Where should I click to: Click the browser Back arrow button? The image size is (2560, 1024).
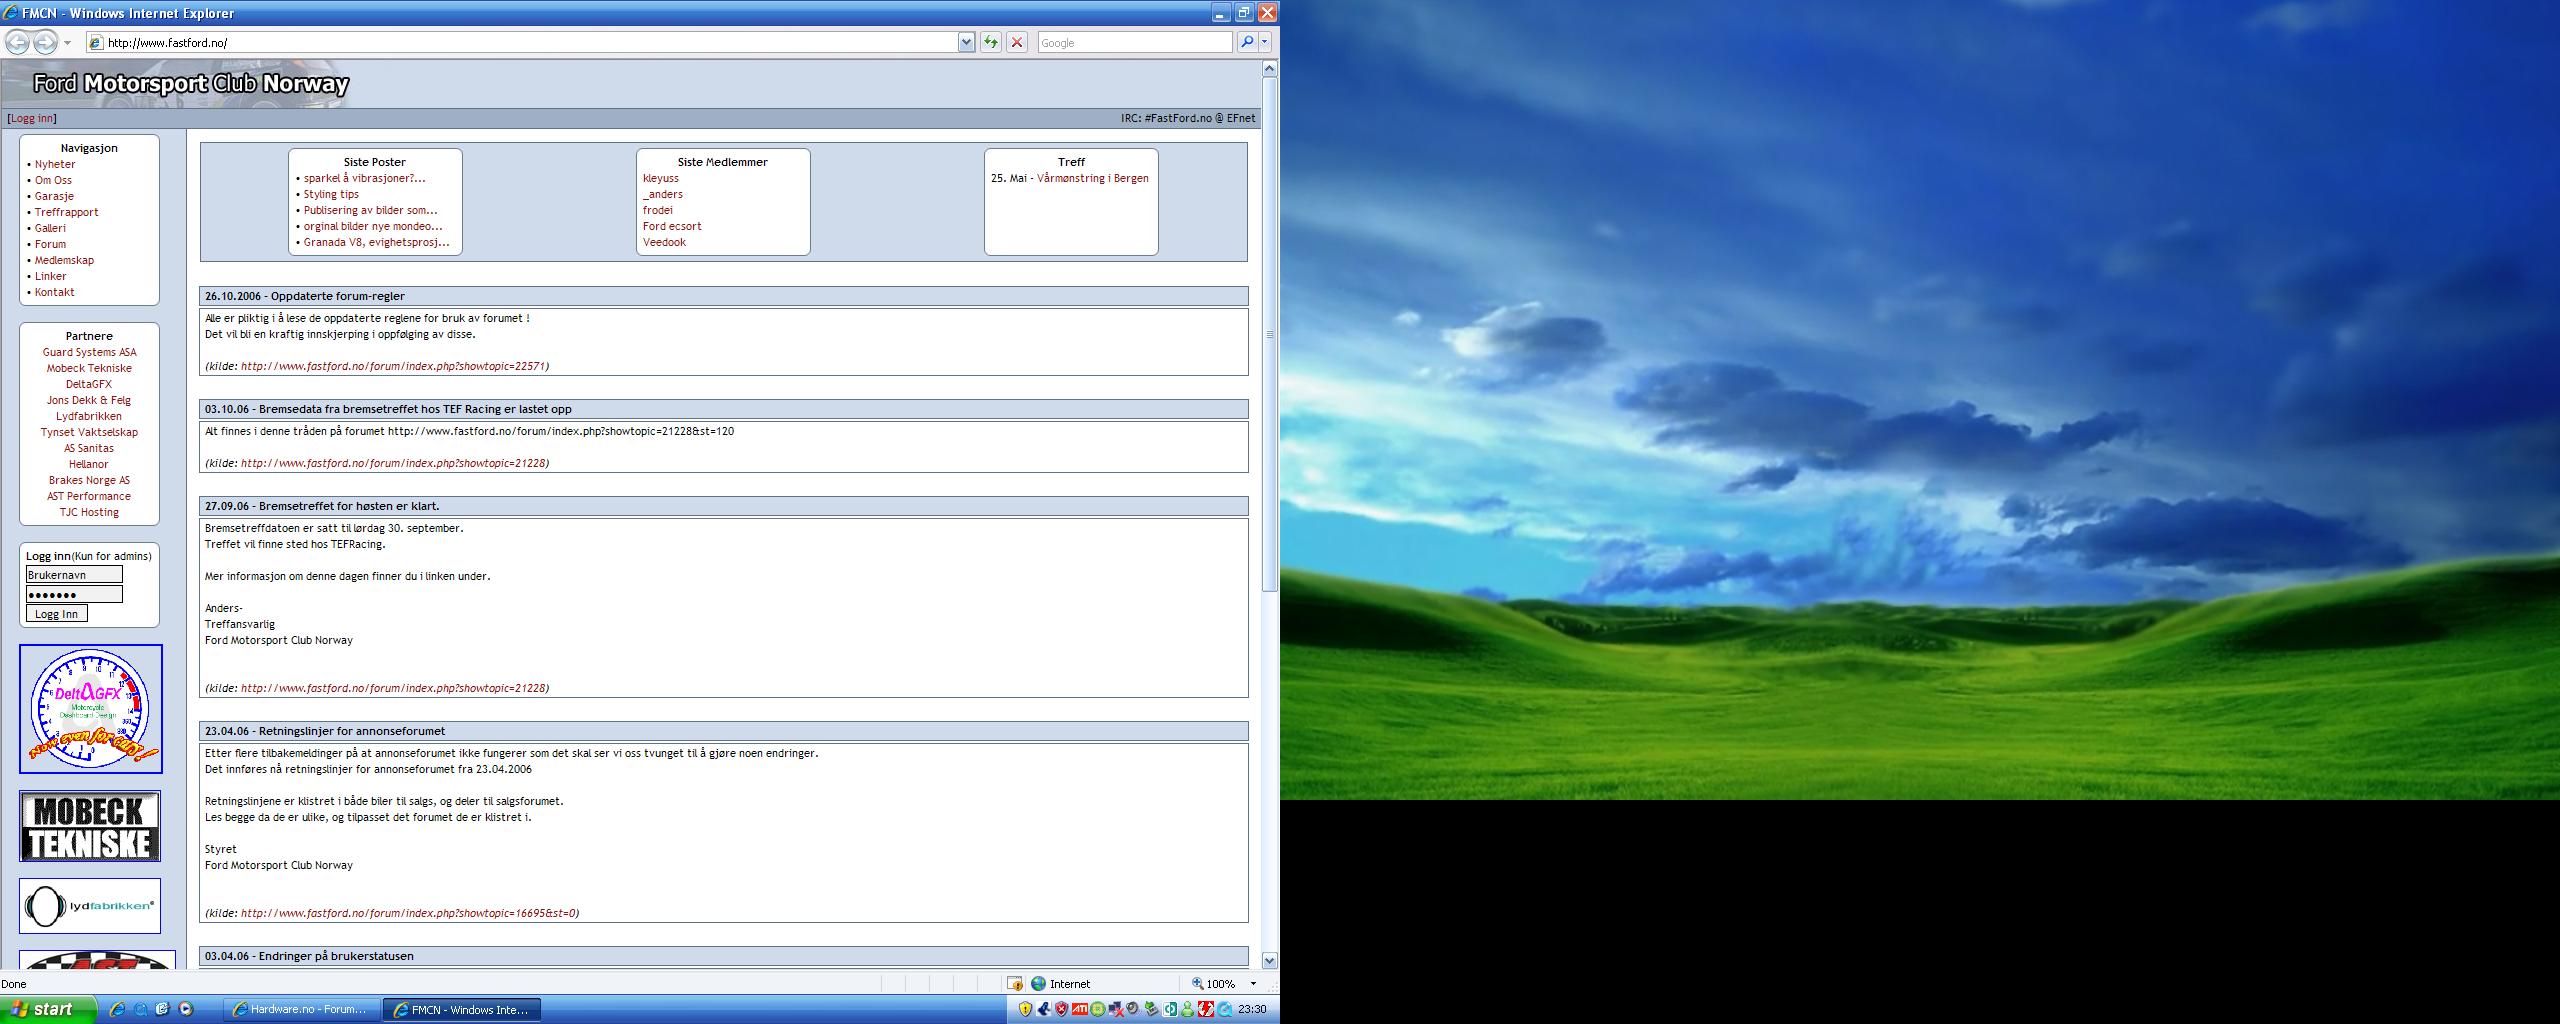click(x=17, y=42)
